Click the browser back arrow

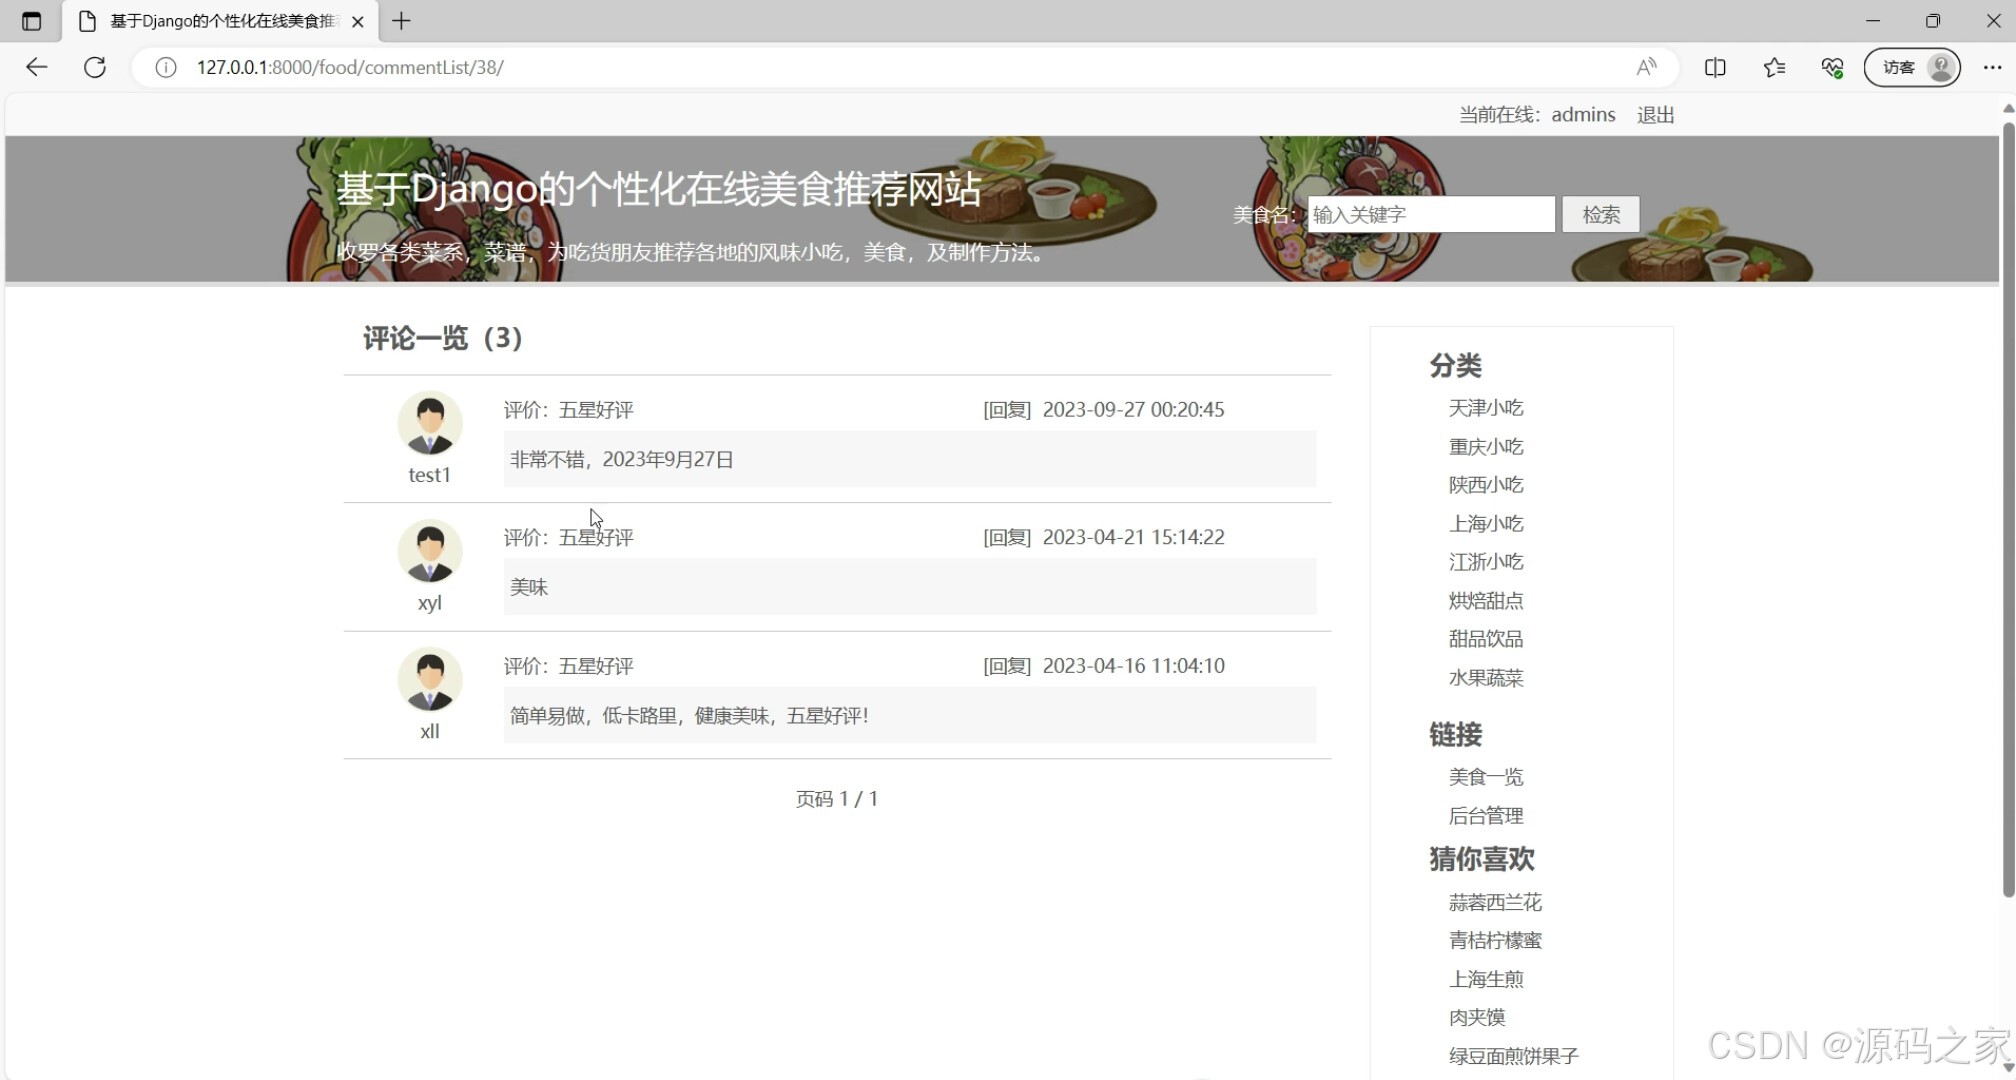36,67
